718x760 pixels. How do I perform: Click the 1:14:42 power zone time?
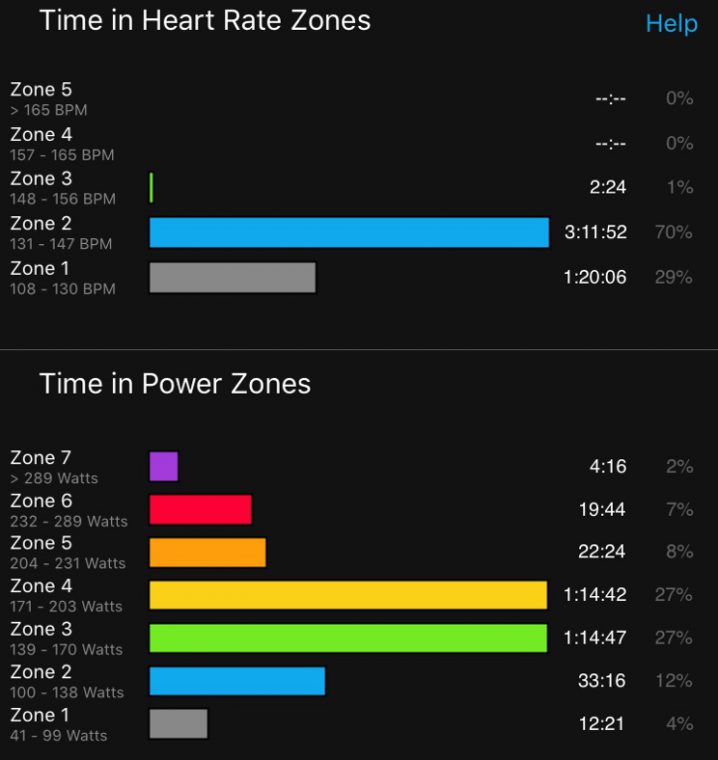[x=594, y=595]
